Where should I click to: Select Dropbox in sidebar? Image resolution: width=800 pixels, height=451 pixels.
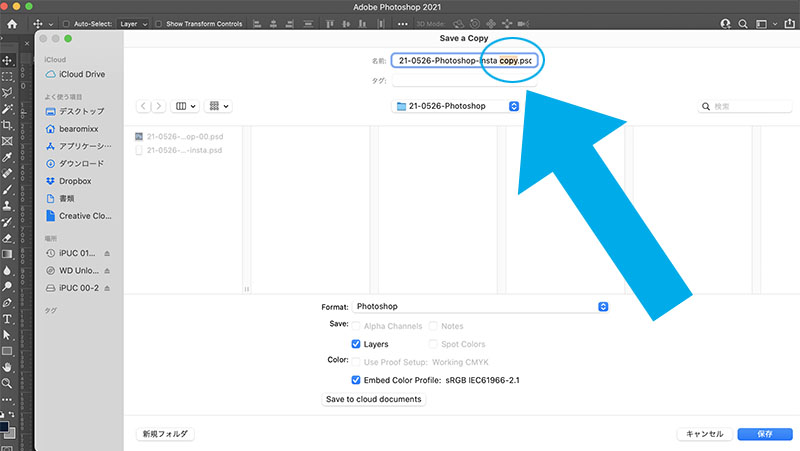69,181
